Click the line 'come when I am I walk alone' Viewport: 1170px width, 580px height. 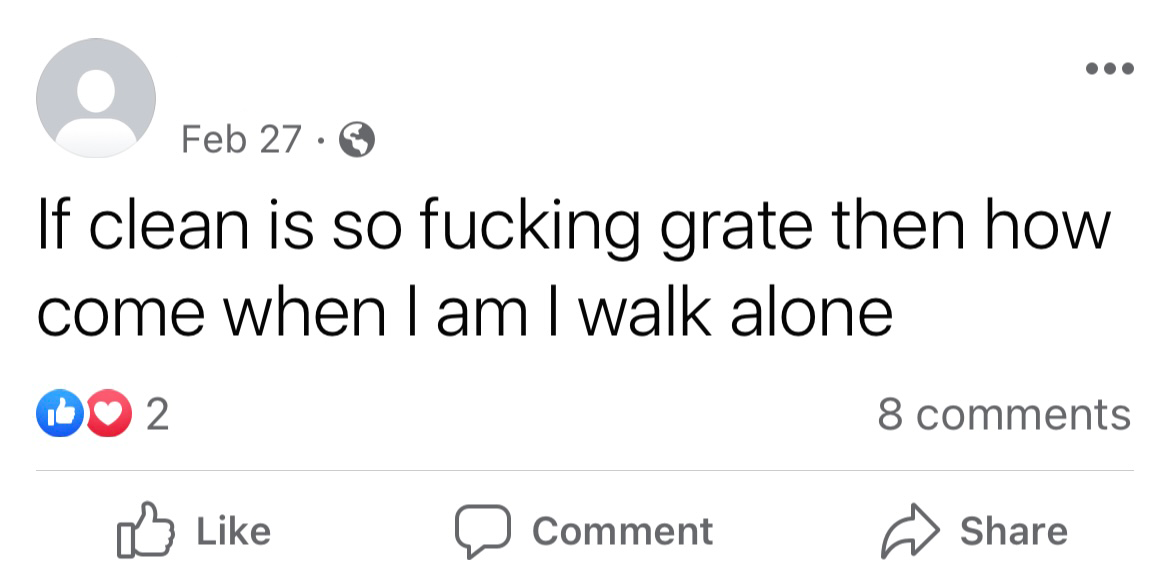464,313
